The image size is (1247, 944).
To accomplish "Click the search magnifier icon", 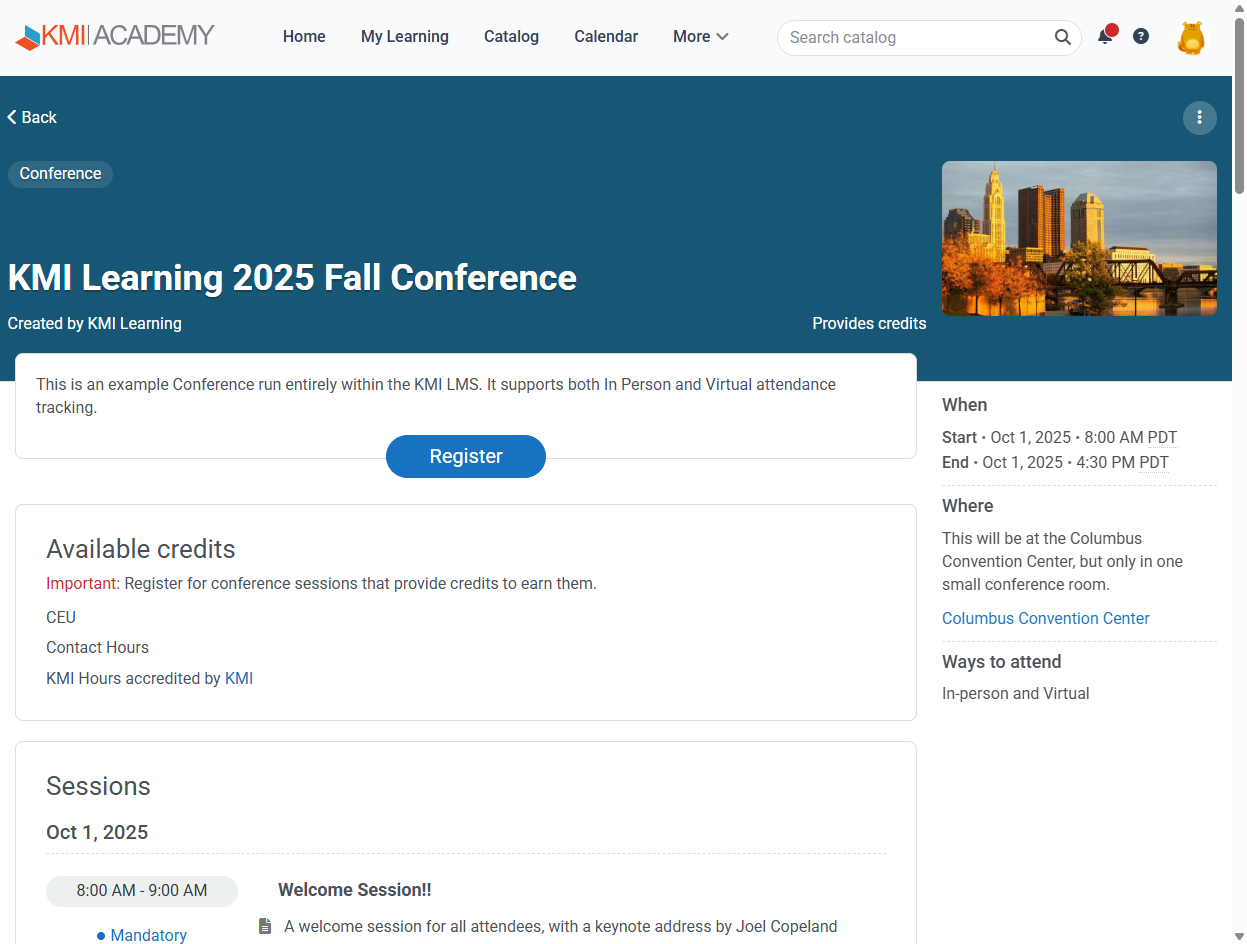I will (x=1062, y=38).
